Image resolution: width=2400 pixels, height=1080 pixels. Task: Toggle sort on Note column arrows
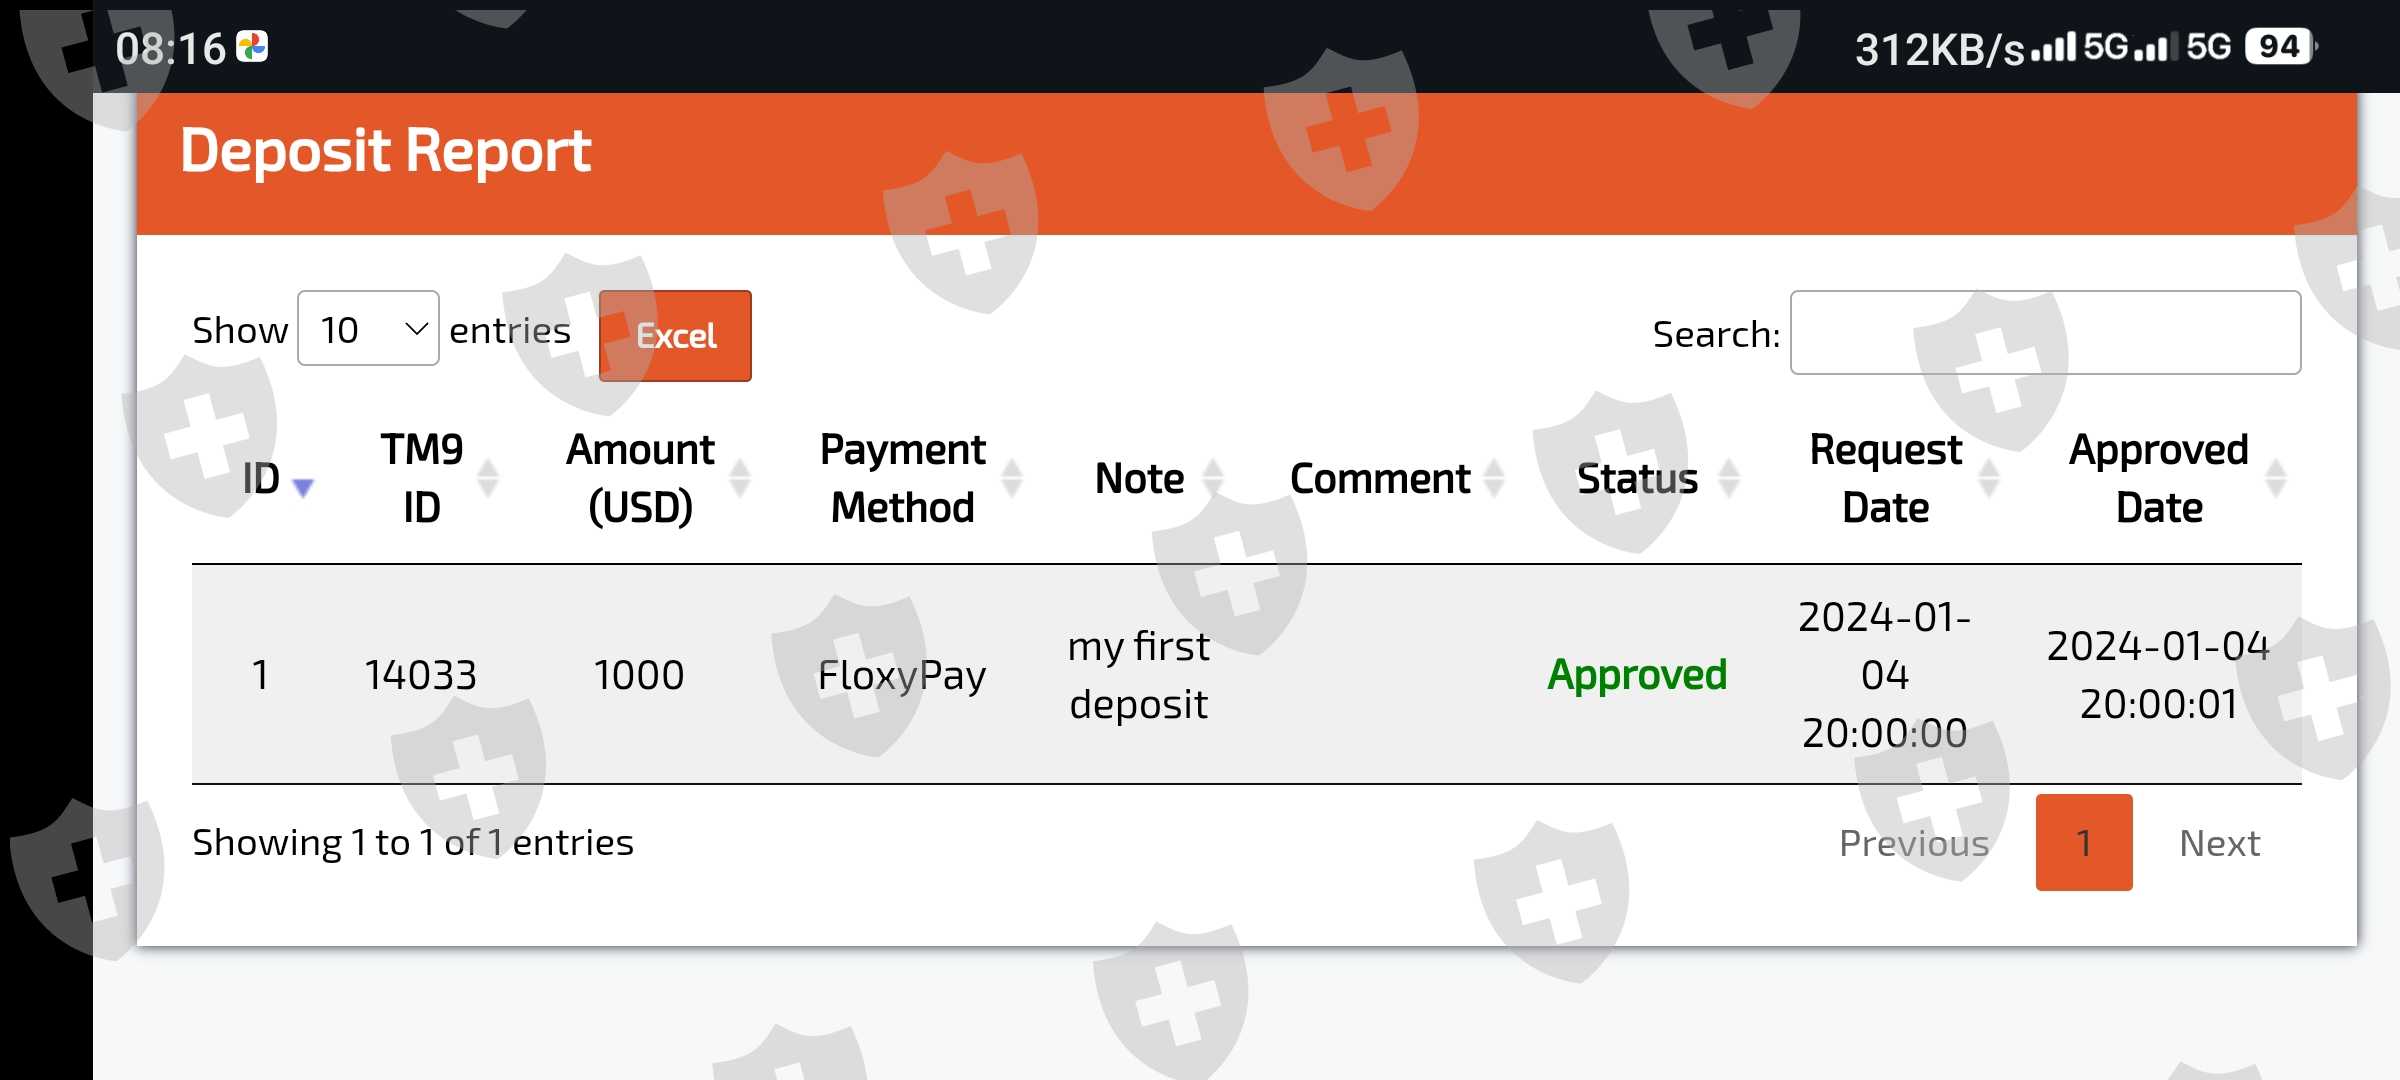point(1212,478)
